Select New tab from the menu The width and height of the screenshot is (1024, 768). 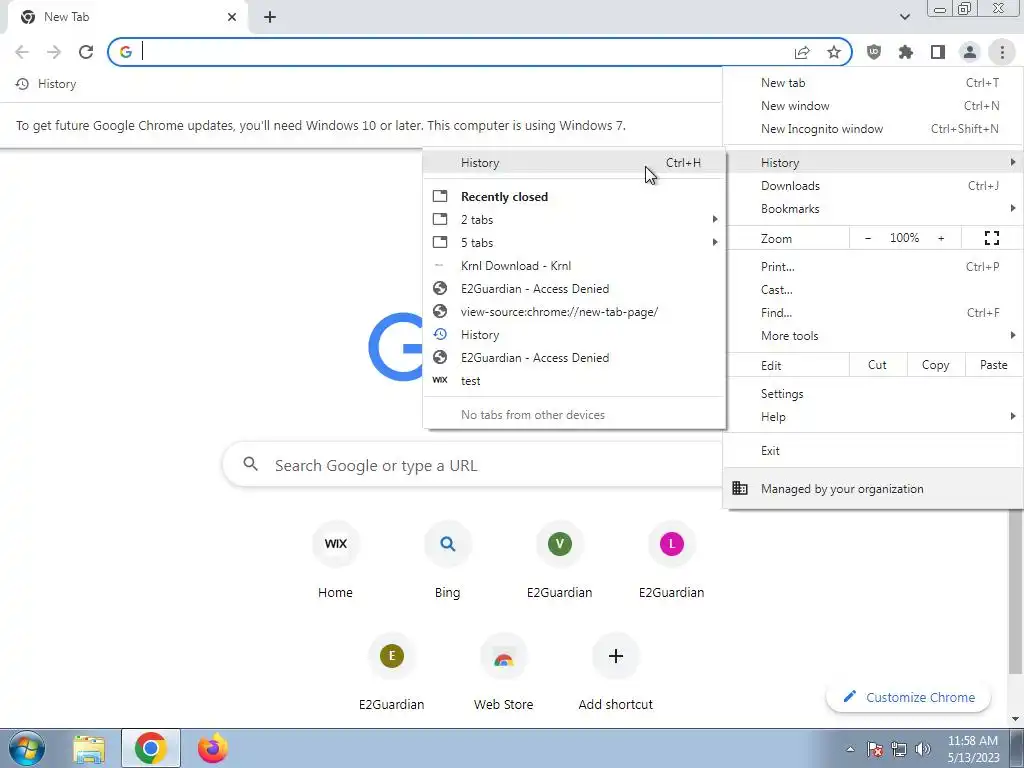tap(873, 83)
